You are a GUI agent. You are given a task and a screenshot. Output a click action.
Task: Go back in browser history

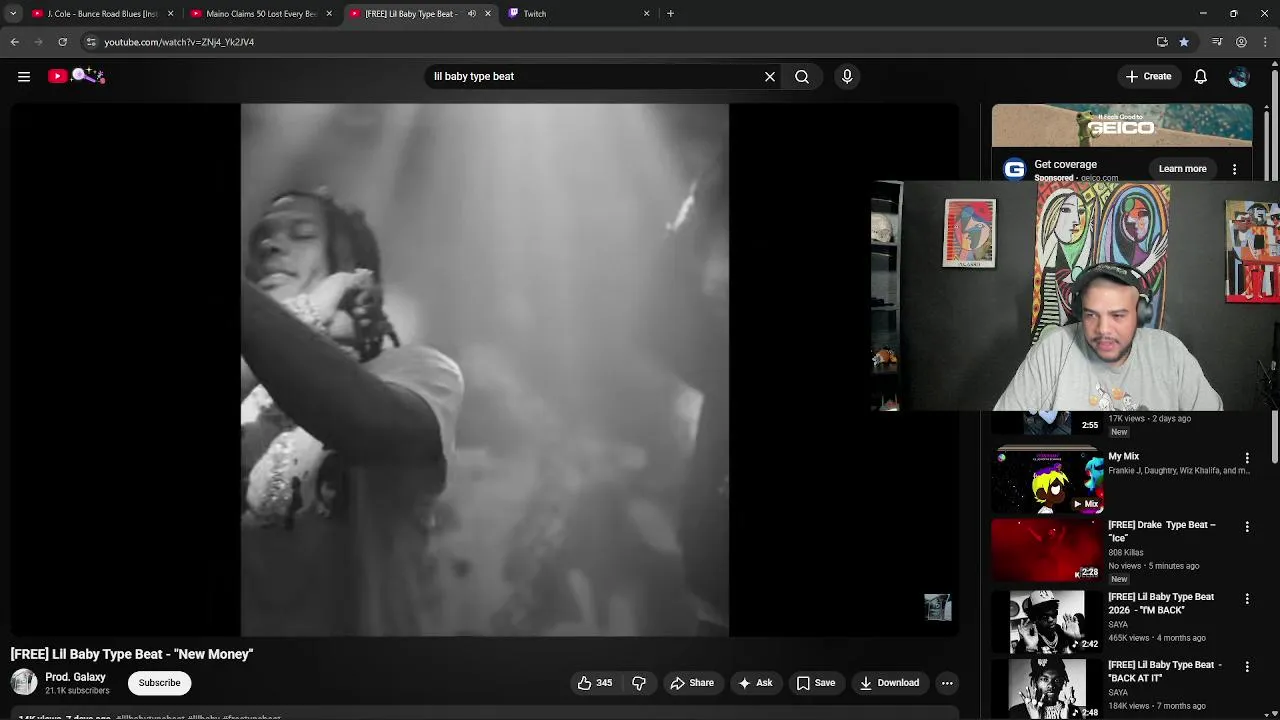15,42
